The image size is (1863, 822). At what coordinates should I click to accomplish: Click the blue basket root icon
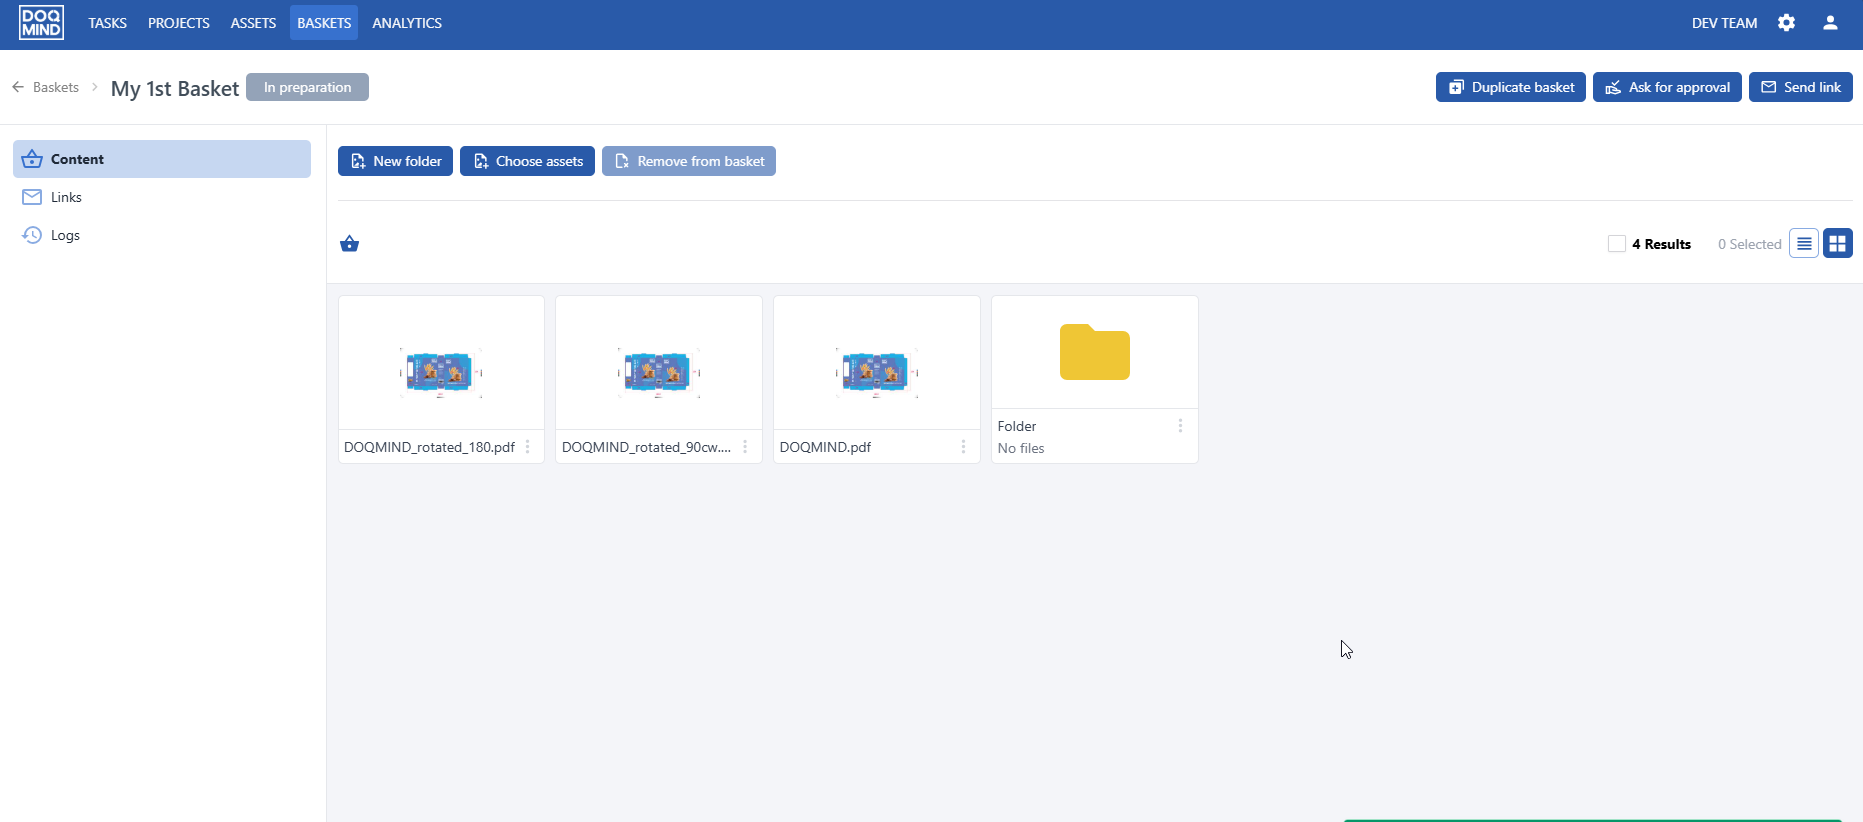tap(349, 244)
